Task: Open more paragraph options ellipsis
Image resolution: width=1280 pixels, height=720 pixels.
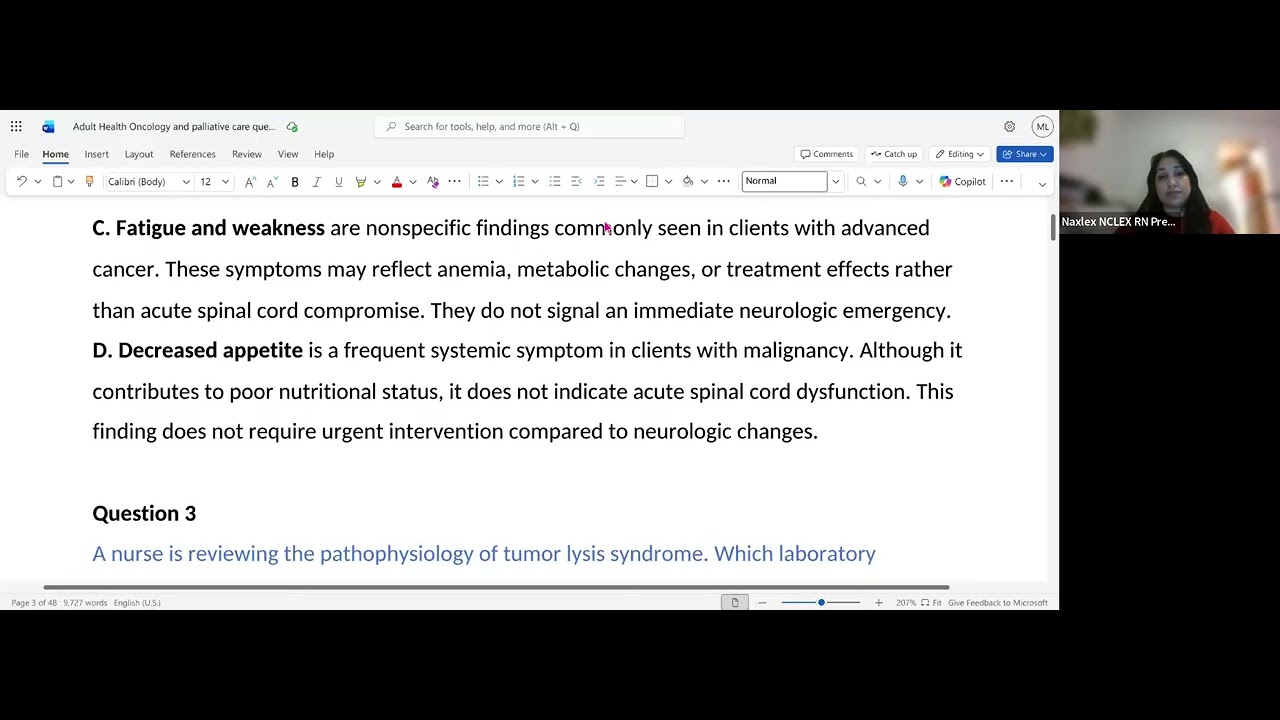Action: pyautogui.click(x=724, y=182)
